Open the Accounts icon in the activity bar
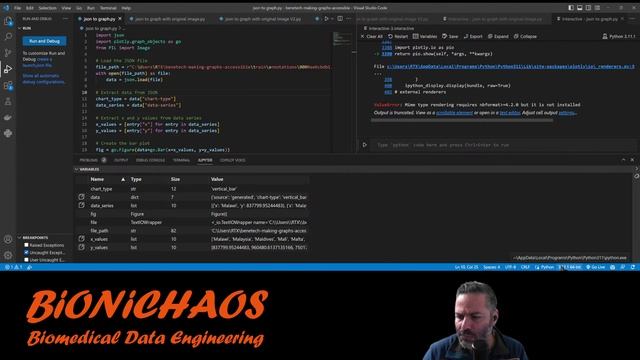Viewport: 640px width, 360px height. (x=8, y=239)
